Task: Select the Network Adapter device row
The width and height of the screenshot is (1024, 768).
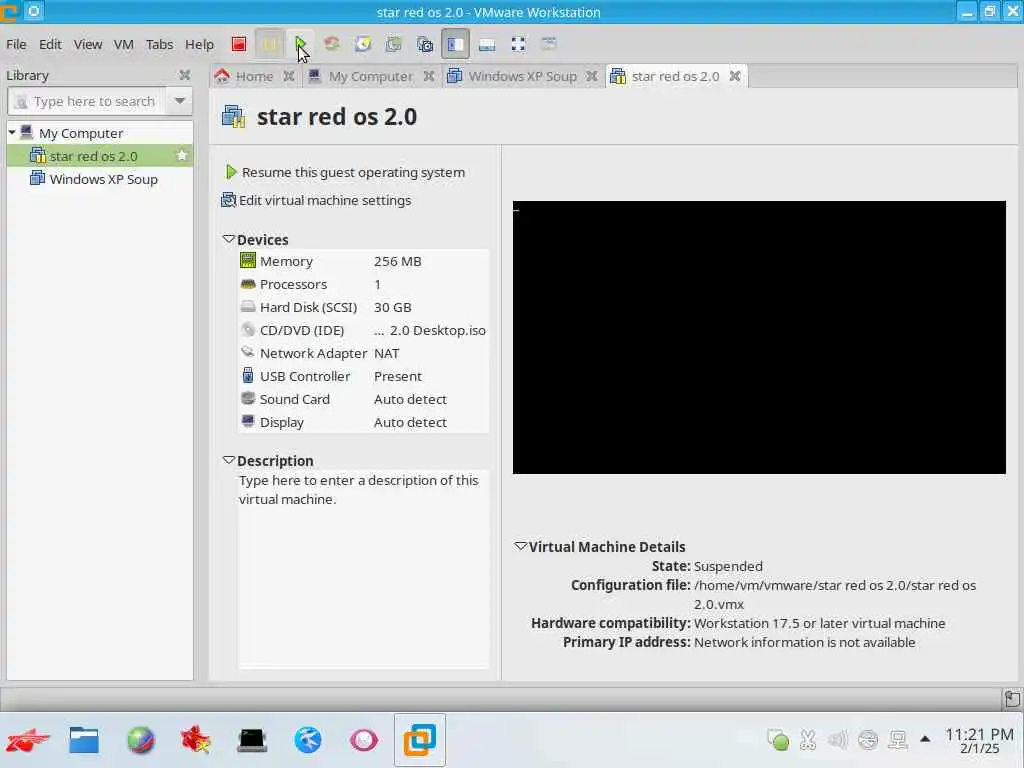Action: coord(363,353)
